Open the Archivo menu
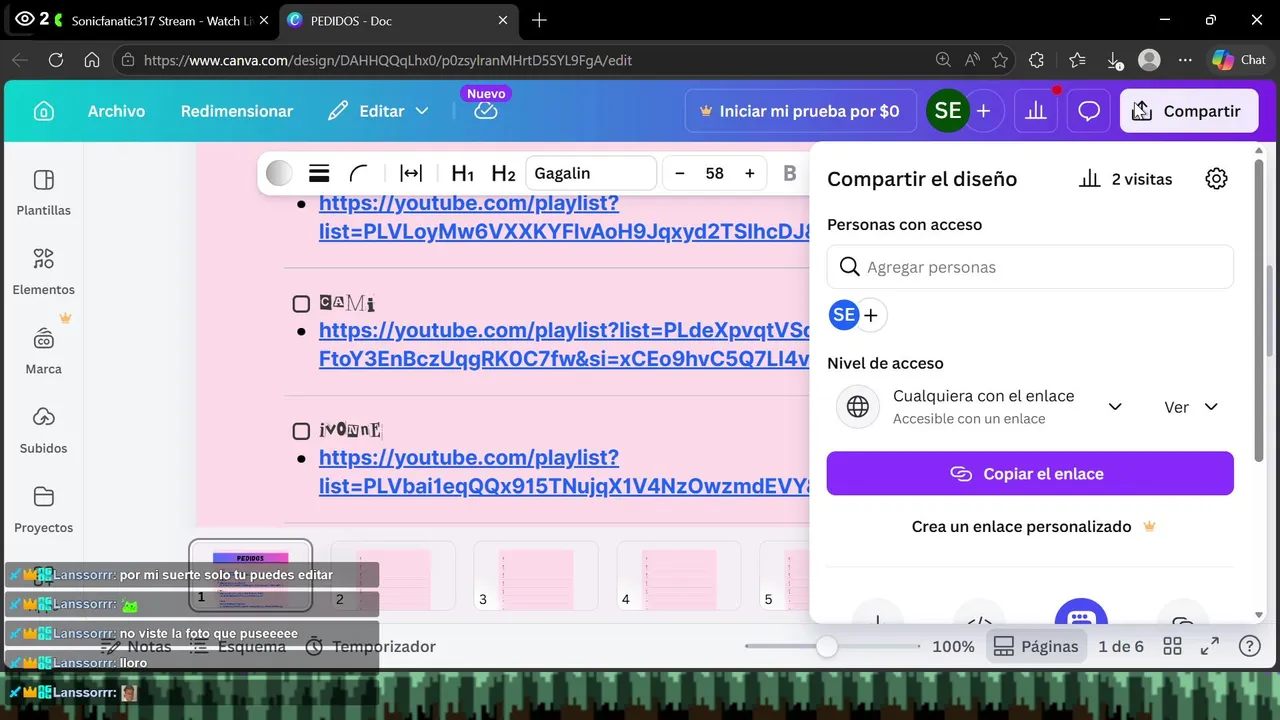This screenshot has width=1280, height=720. tap(116, 111)
